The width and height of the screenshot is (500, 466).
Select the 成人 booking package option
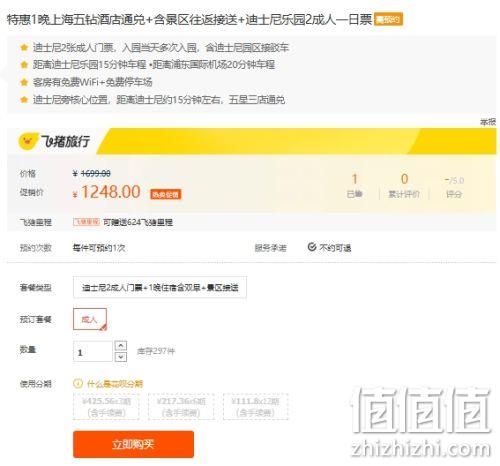(x=90, y=319)
